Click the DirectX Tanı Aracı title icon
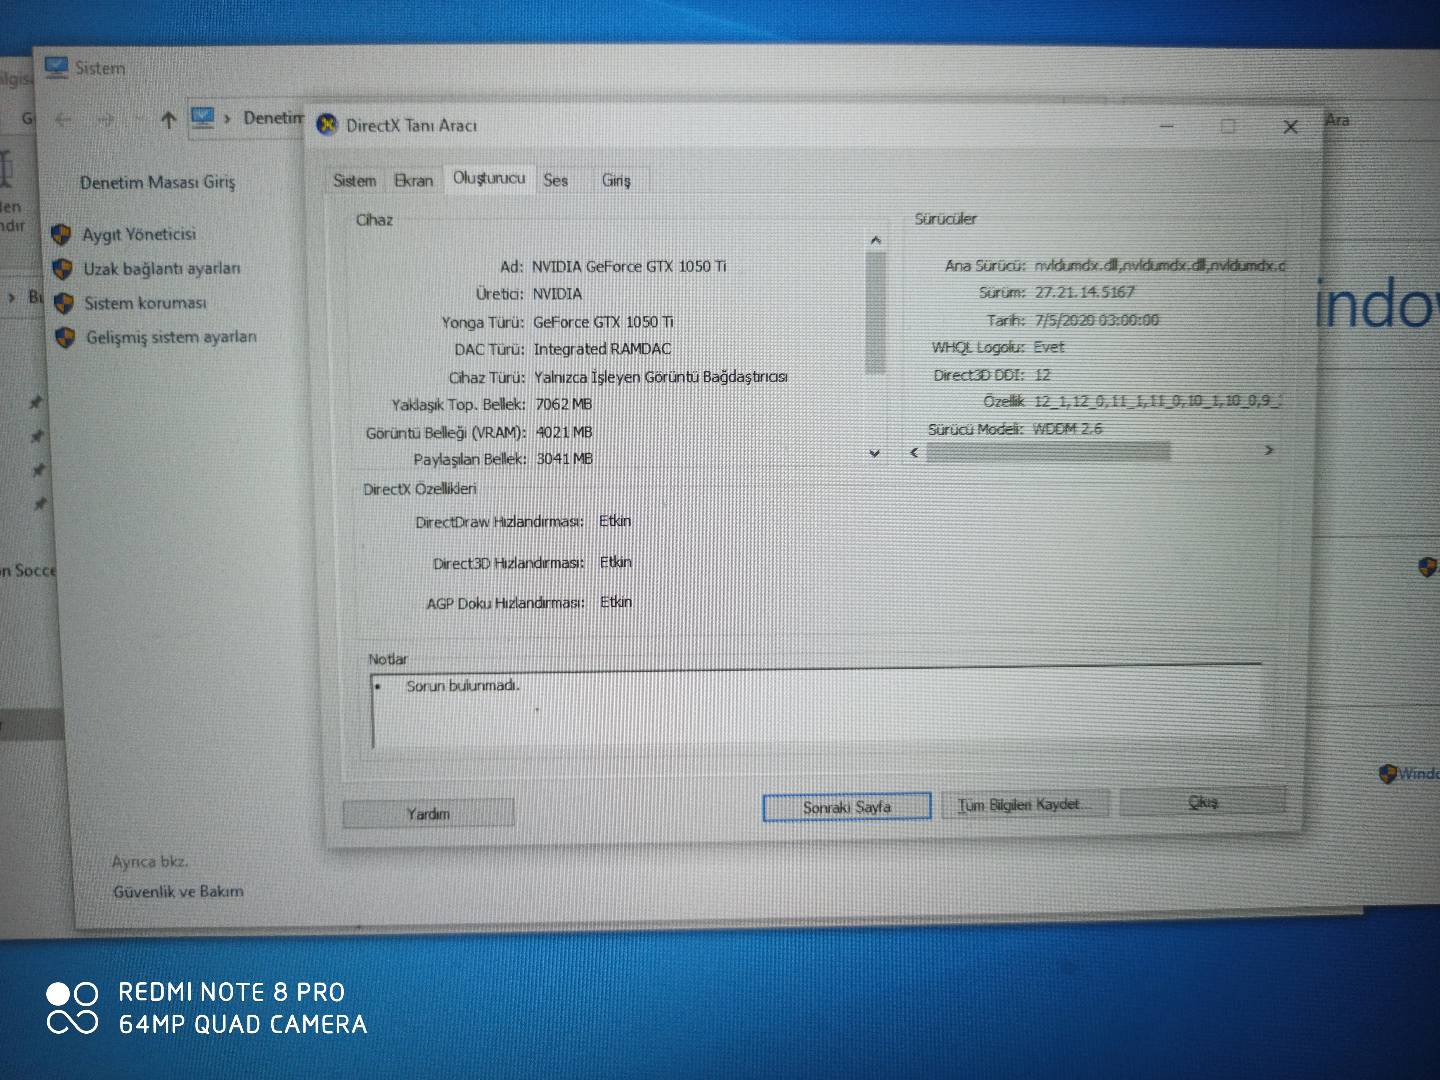 [327, 125]
